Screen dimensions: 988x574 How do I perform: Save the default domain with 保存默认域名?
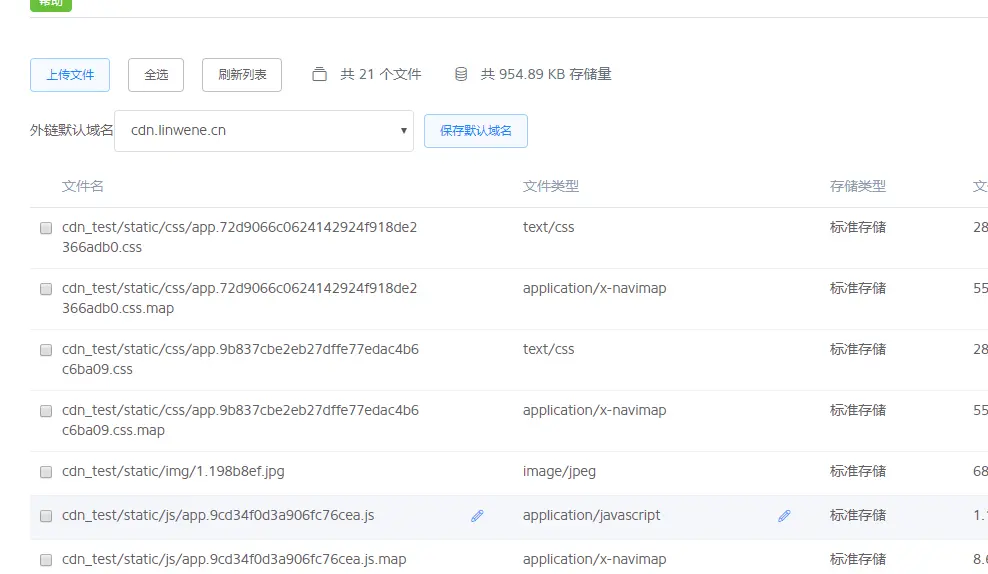click(x=476, y=131)
